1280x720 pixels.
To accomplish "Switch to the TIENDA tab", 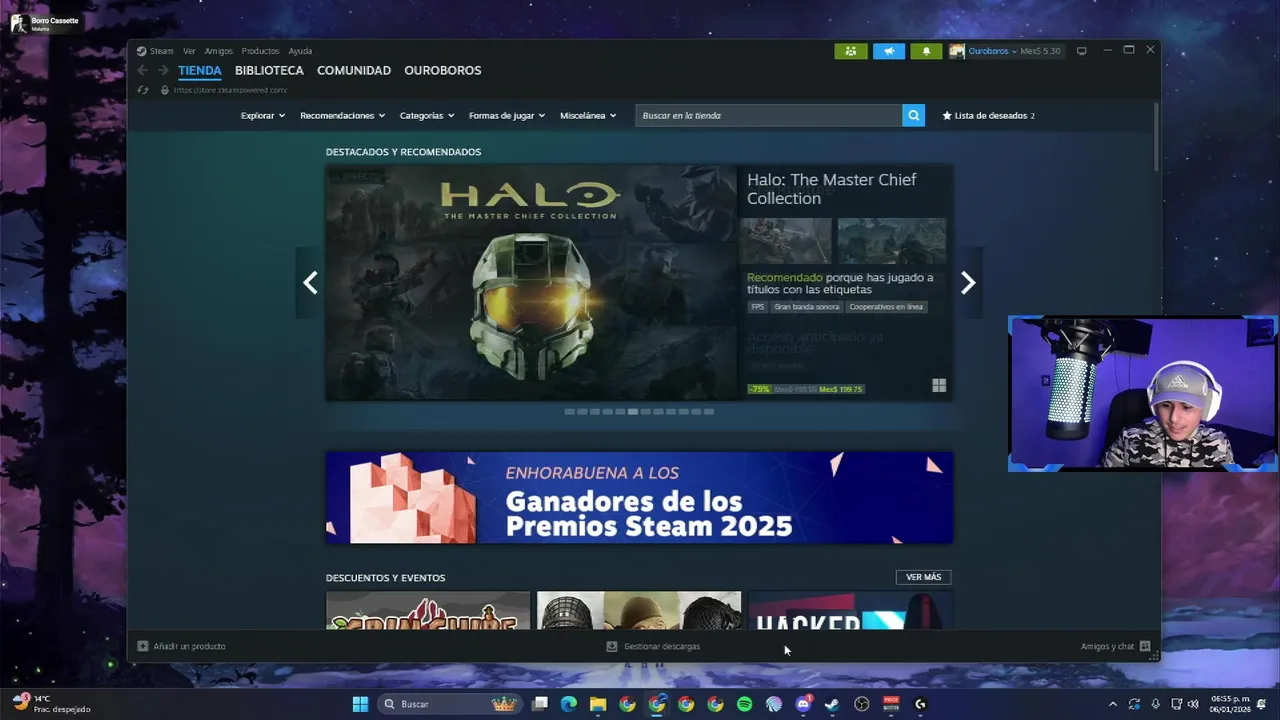I will coord(200,70).
